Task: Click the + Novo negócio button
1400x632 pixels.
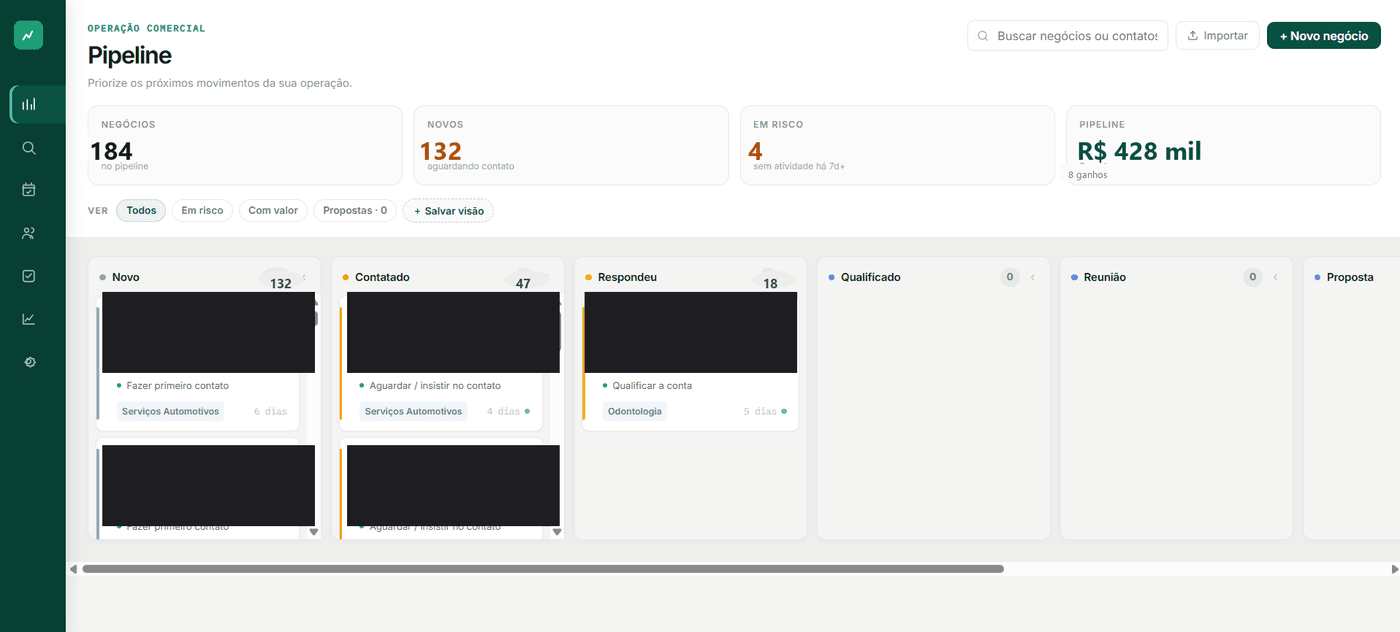Action: (x=1324, y=36)
